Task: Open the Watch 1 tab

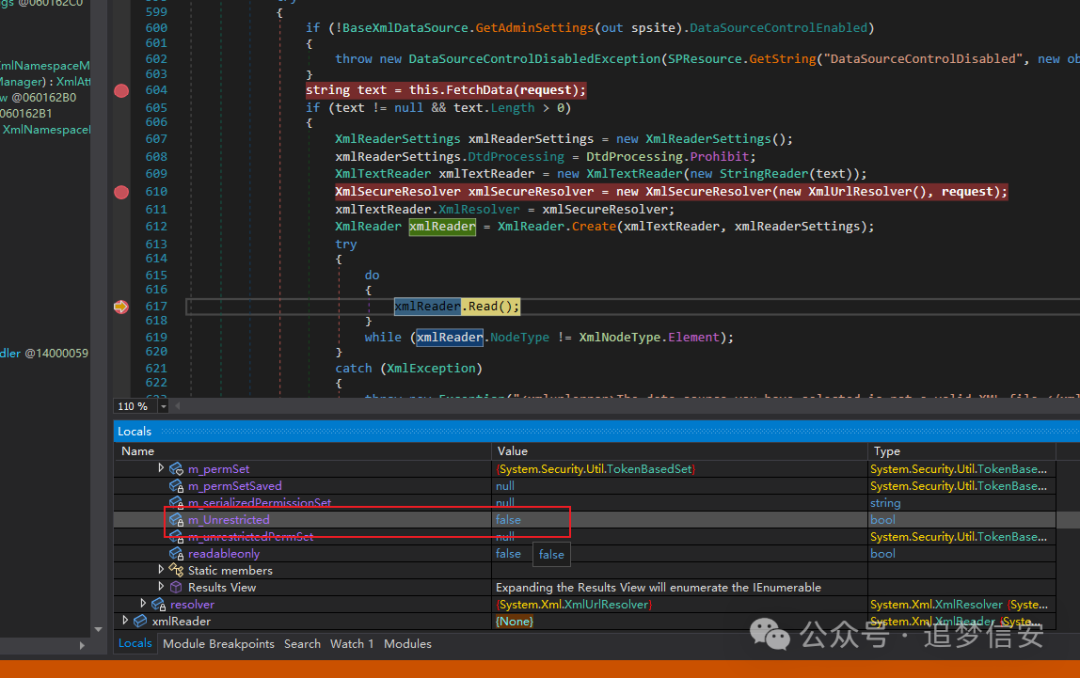Action: tap(351, 644)
